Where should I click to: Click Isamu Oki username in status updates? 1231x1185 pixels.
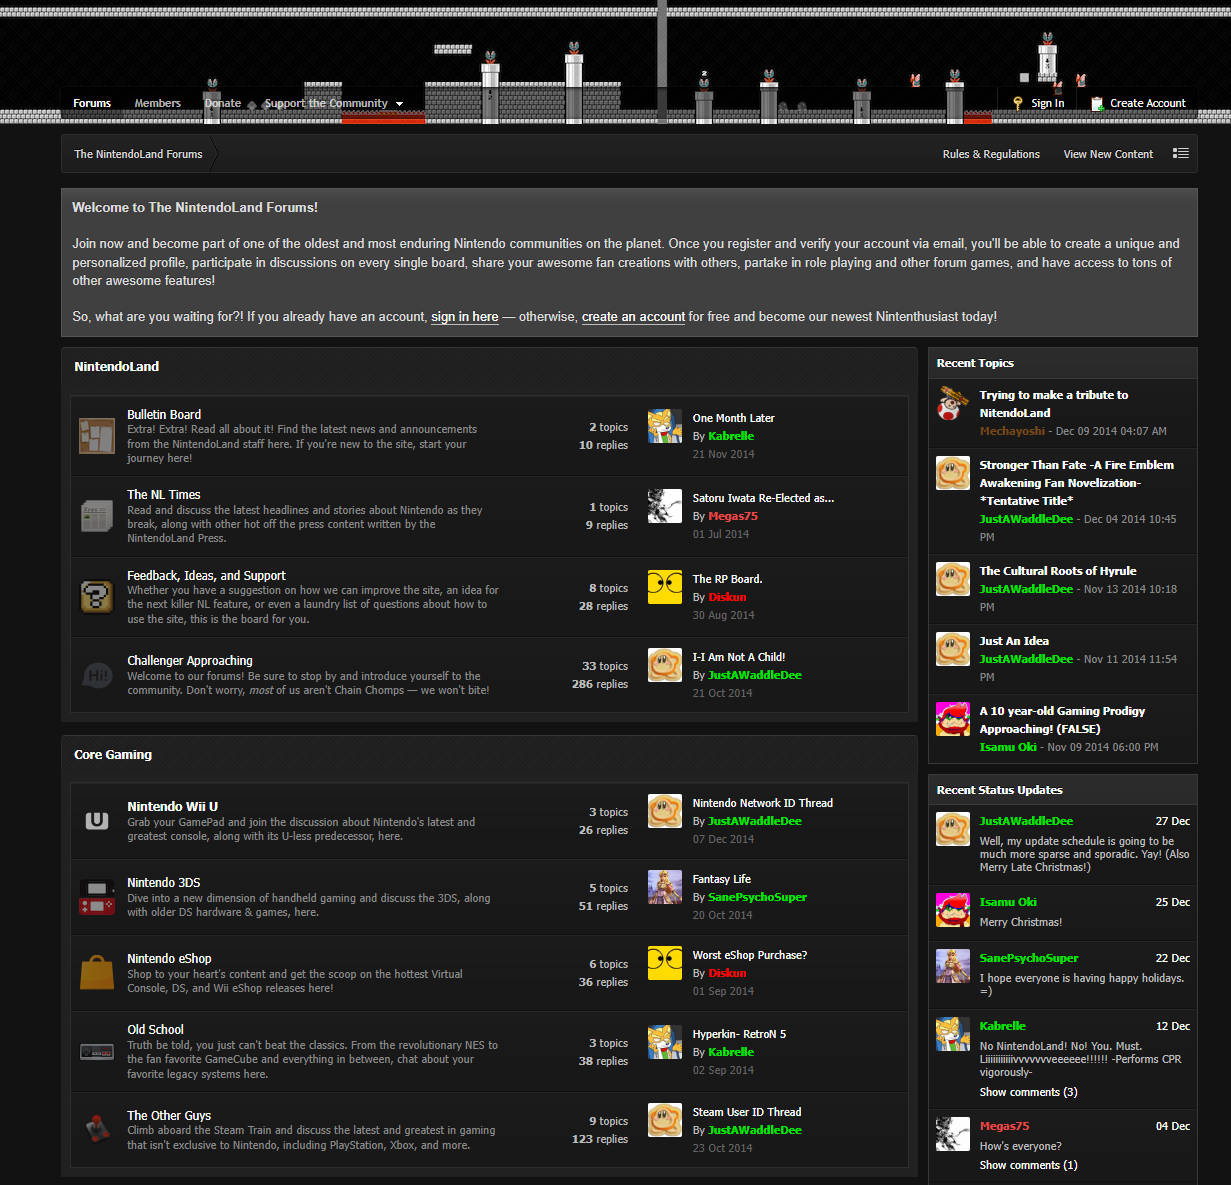pyautogui.click(x=1008, y=902)
